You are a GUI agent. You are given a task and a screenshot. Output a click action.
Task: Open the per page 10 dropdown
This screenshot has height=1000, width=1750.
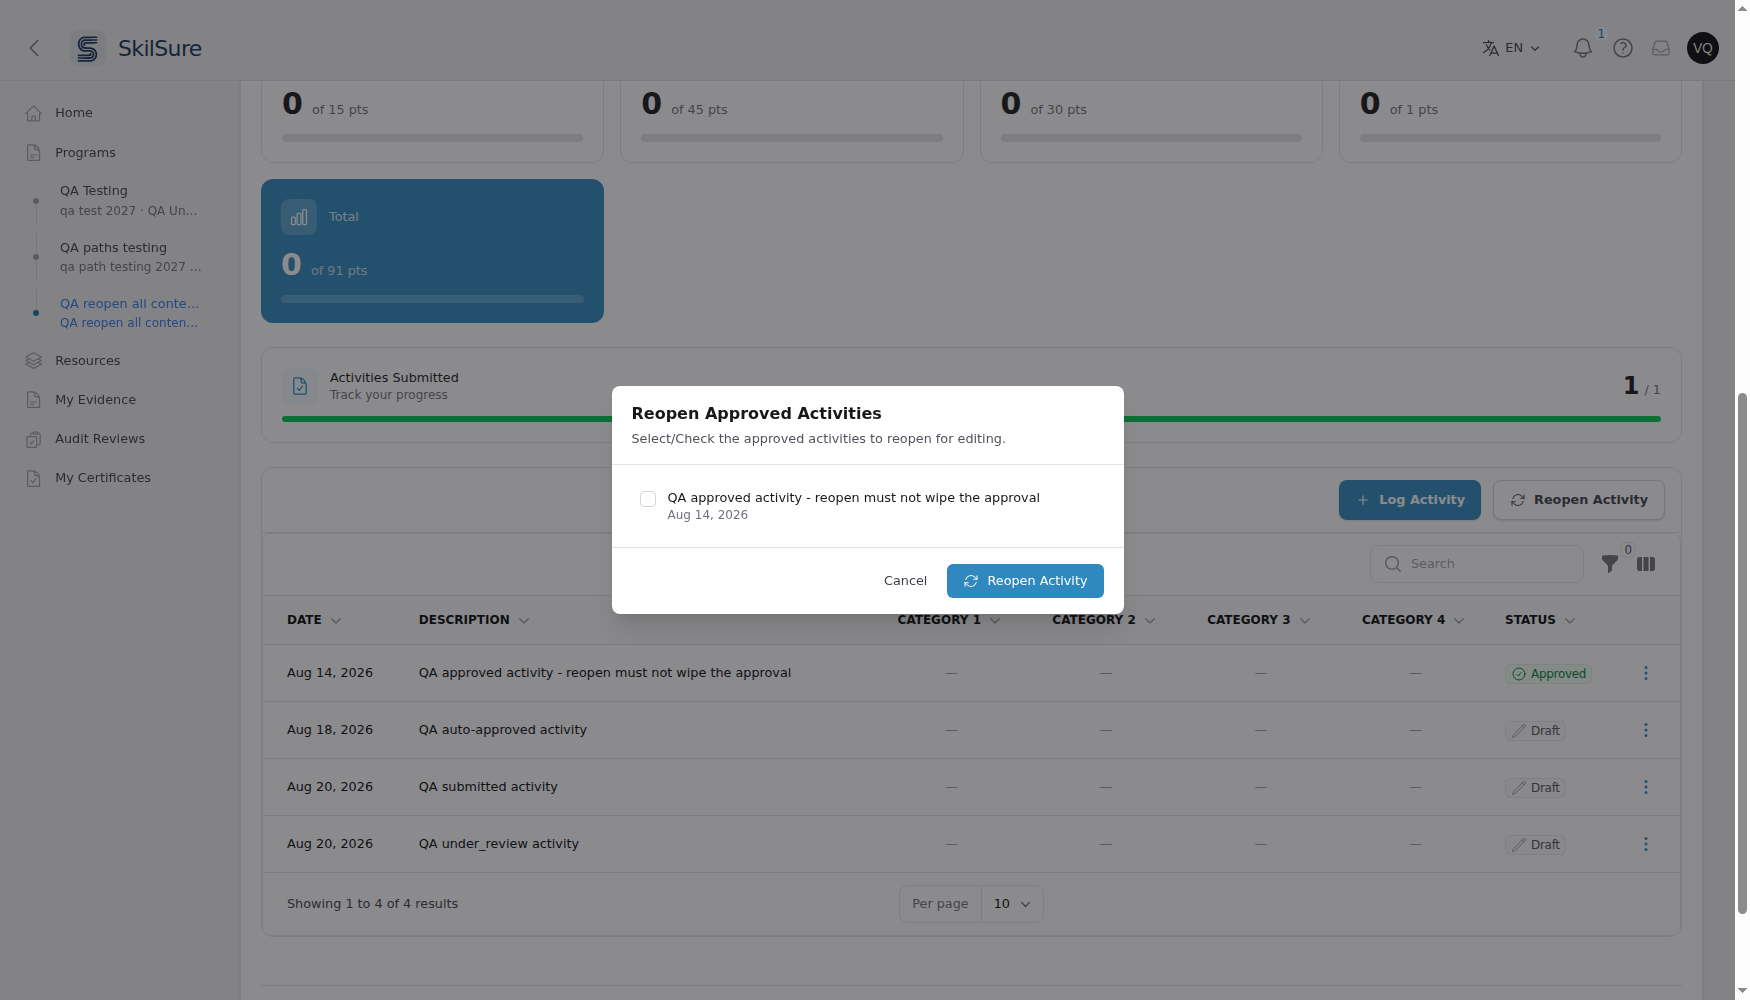click(1012, 904)
